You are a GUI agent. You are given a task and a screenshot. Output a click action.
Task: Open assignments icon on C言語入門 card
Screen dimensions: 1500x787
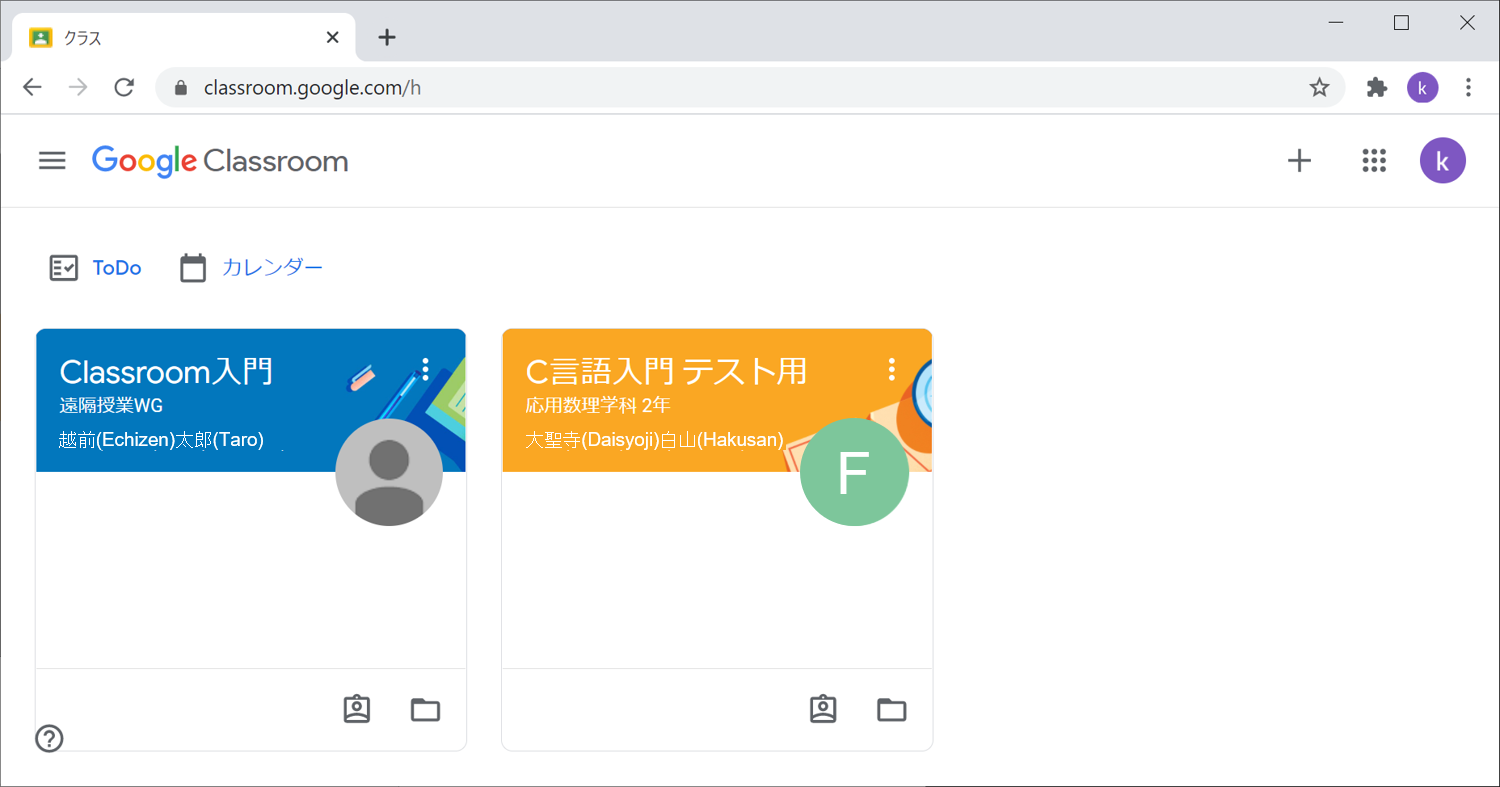(823, 709)
